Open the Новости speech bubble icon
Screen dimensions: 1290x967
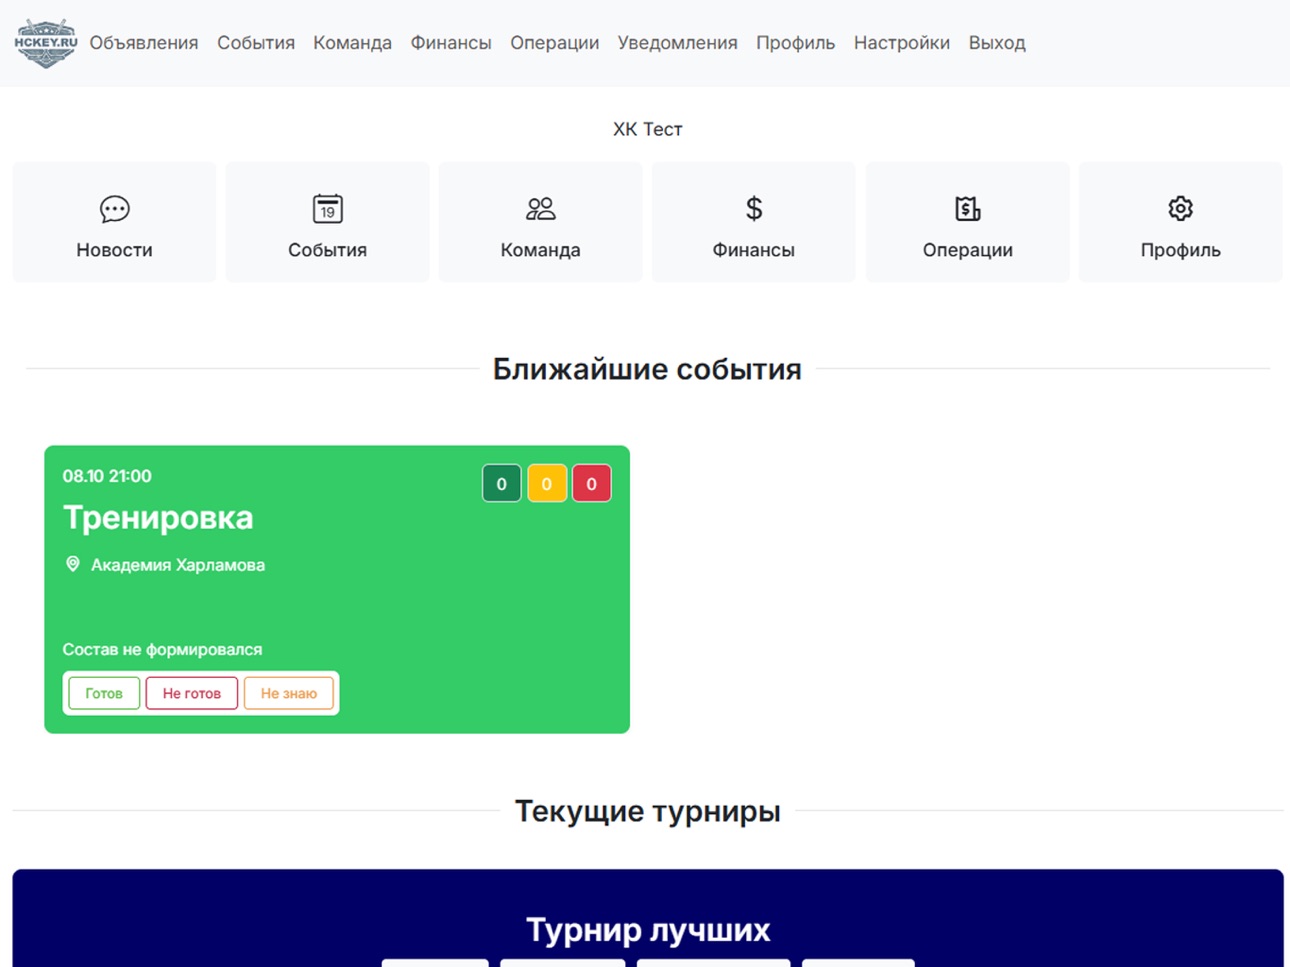(x=114, y=209)
